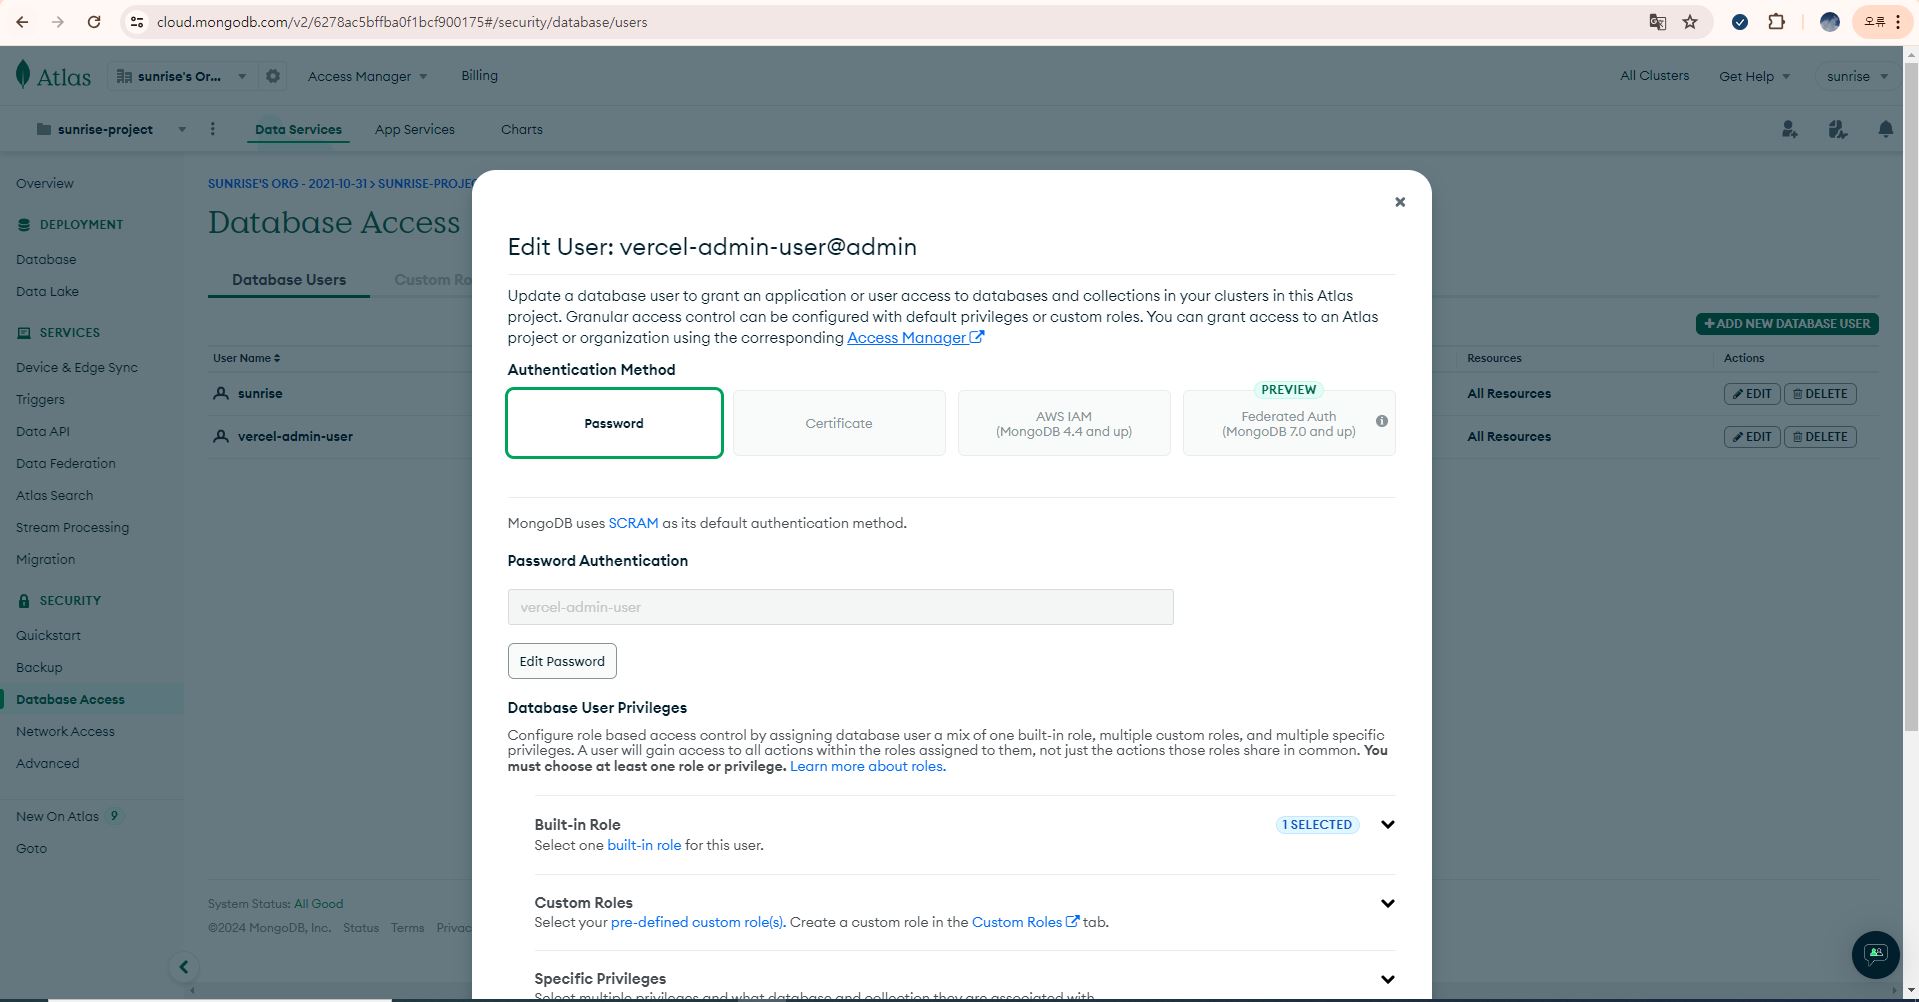Edit the sunrise database user
Screen dimensions: 1919x1002
tap(1751, 394)
